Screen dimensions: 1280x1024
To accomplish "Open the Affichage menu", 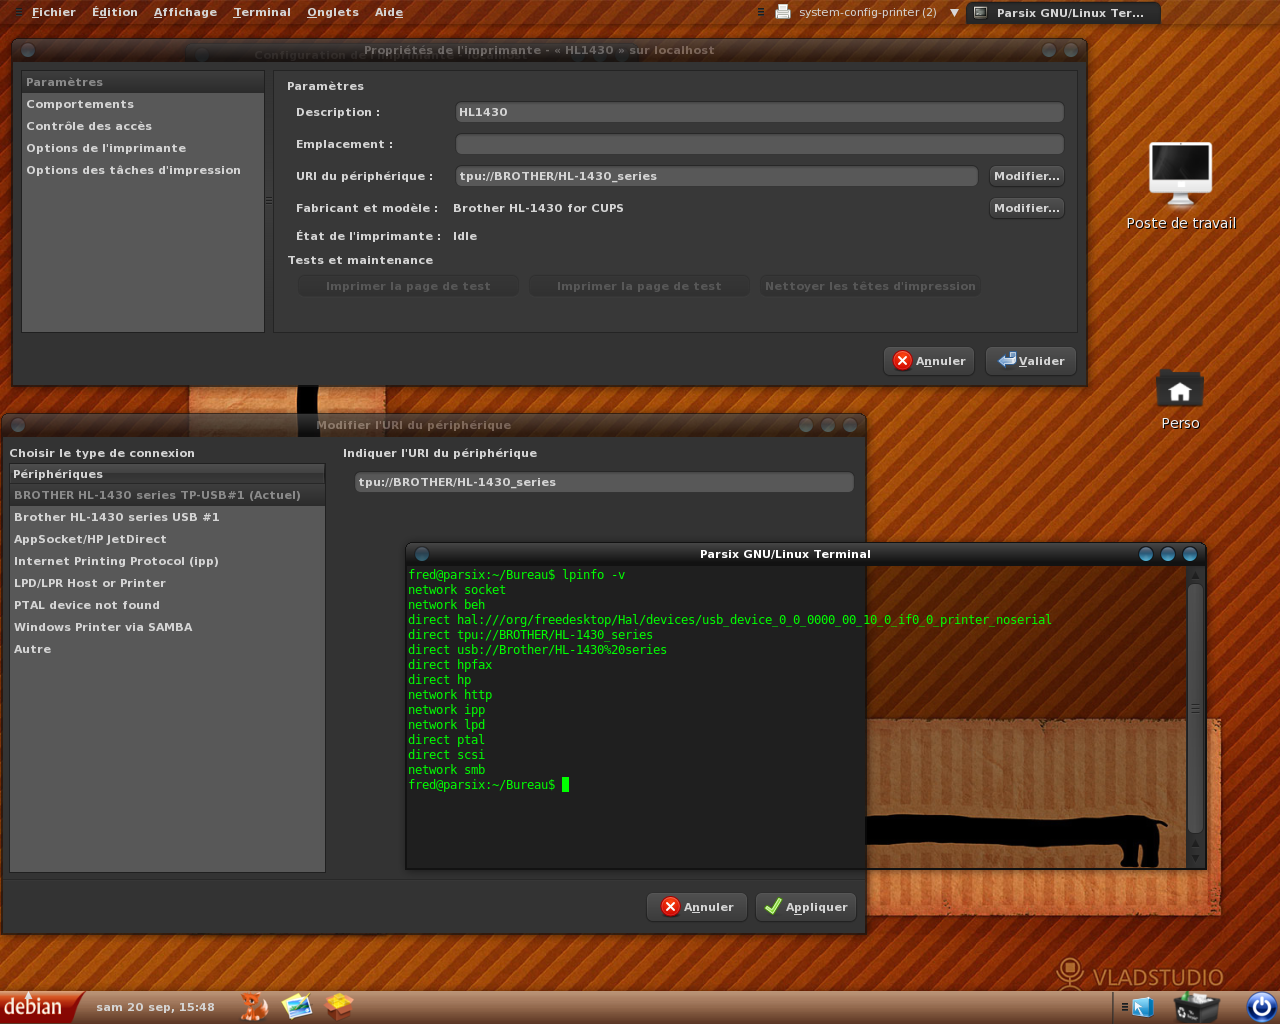I will point(185,12).
